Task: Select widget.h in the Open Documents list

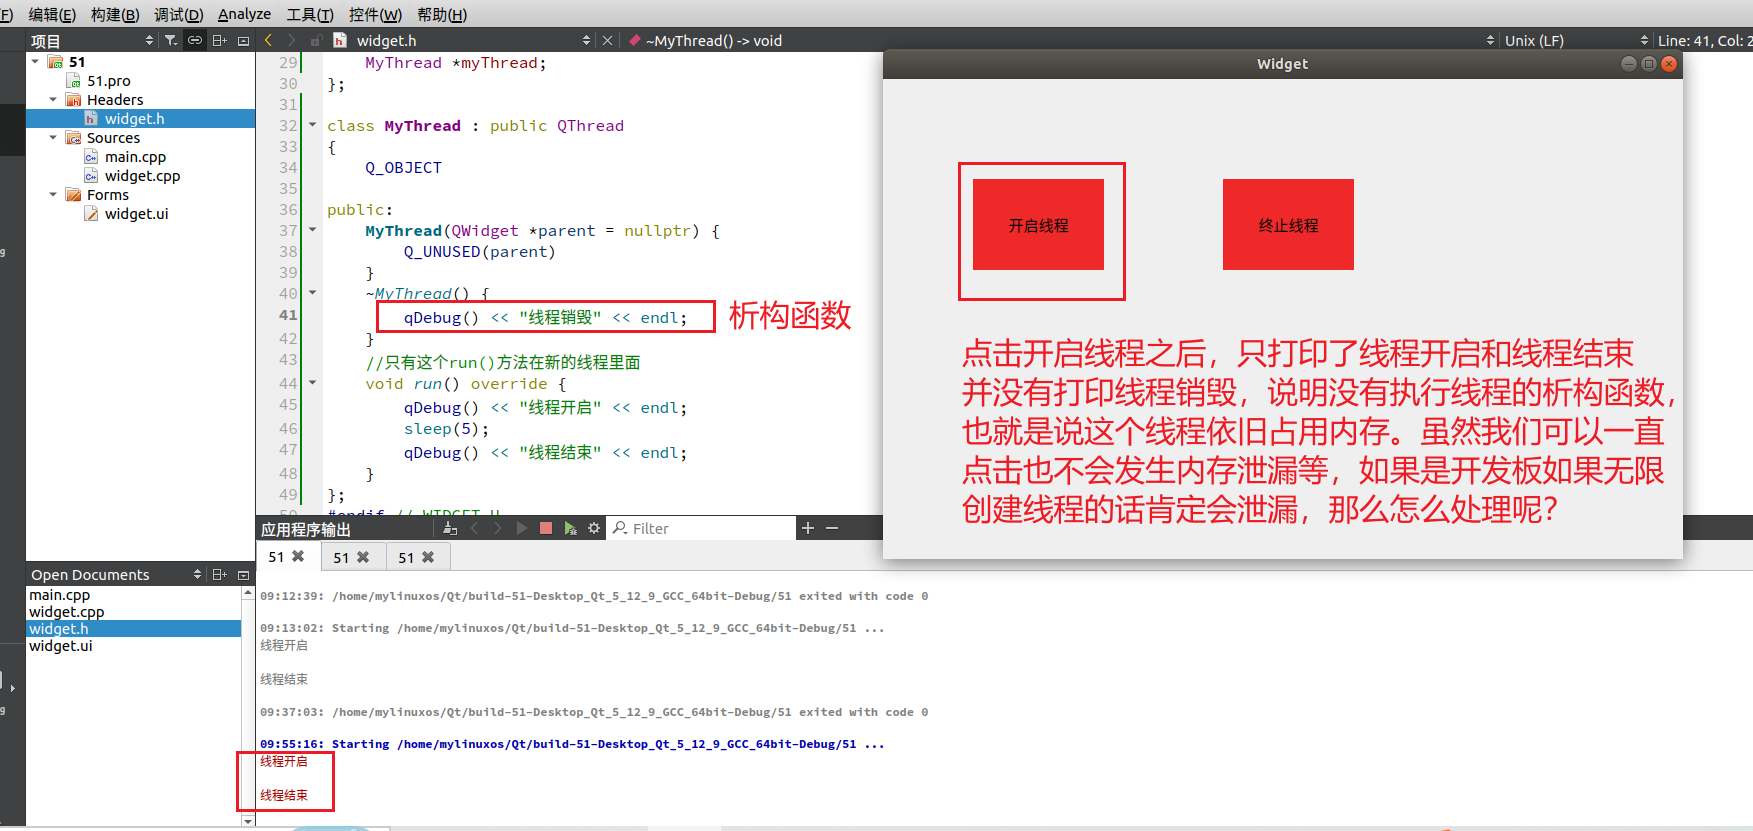Action: click(134, 629)
